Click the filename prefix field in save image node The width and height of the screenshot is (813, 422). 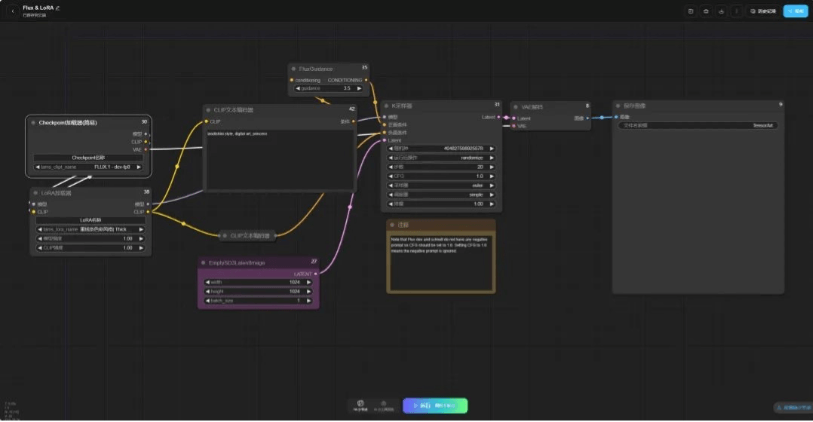click(698, 126)
